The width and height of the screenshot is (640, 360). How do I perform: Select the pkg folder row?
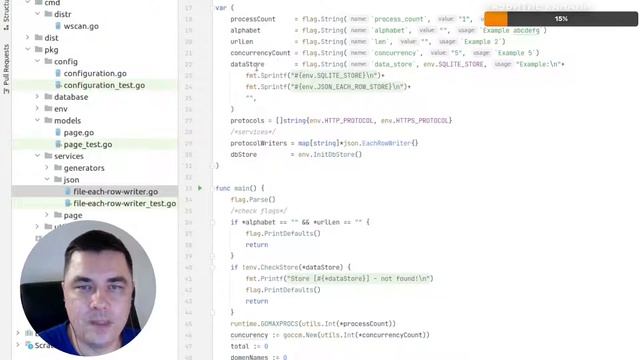(x=95, y=50)
